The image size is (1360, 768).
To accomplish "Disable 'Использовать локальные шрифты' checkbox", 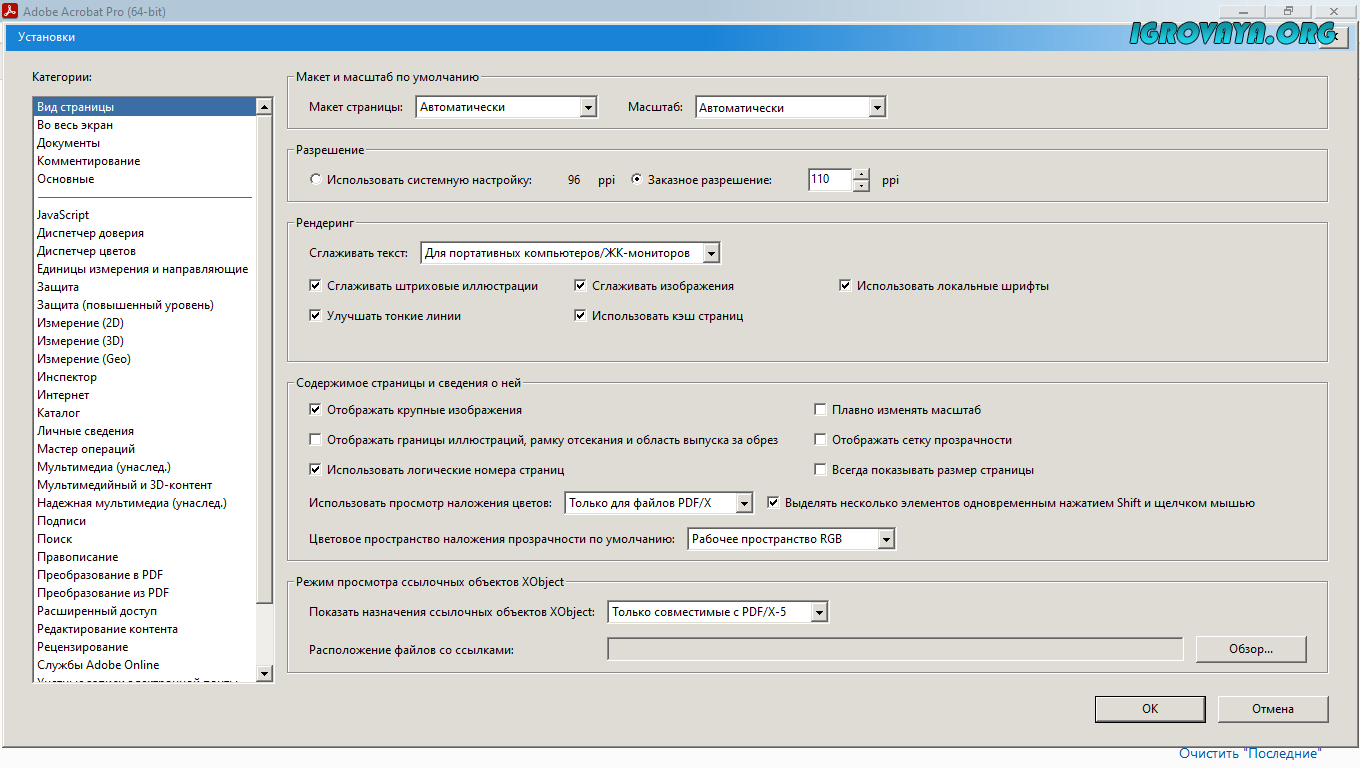I will (x=846, y=286).
